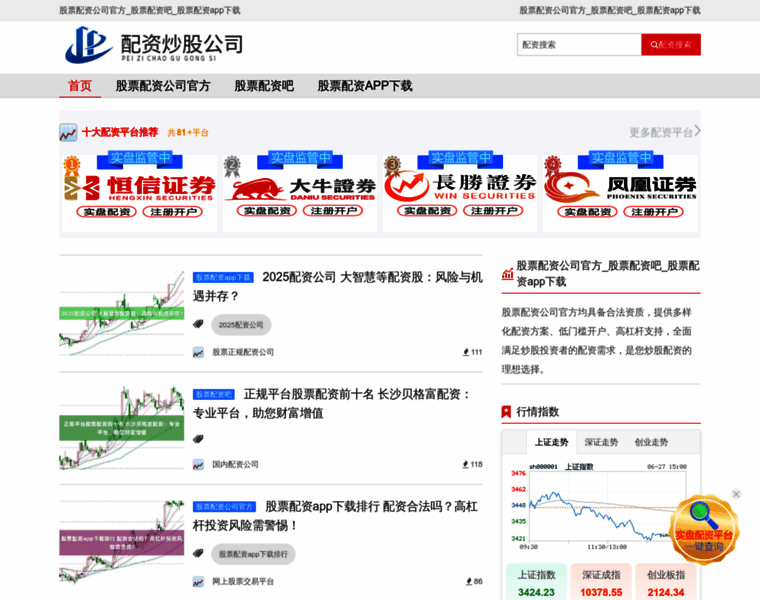
Task: Click the 配资炒股公司 site logo
Action: [x=154, y=45]
